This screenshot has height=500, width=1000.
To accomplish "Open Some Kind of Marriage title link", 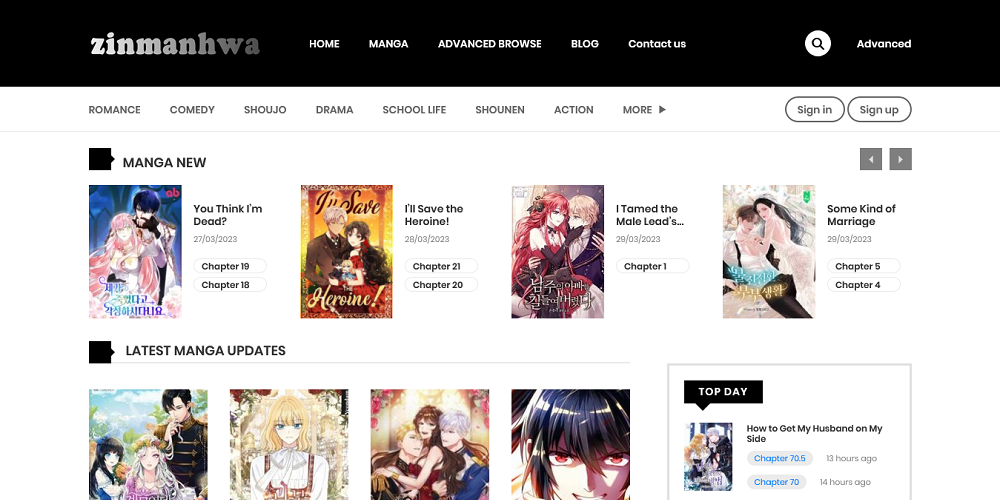I will click(861, 215).
